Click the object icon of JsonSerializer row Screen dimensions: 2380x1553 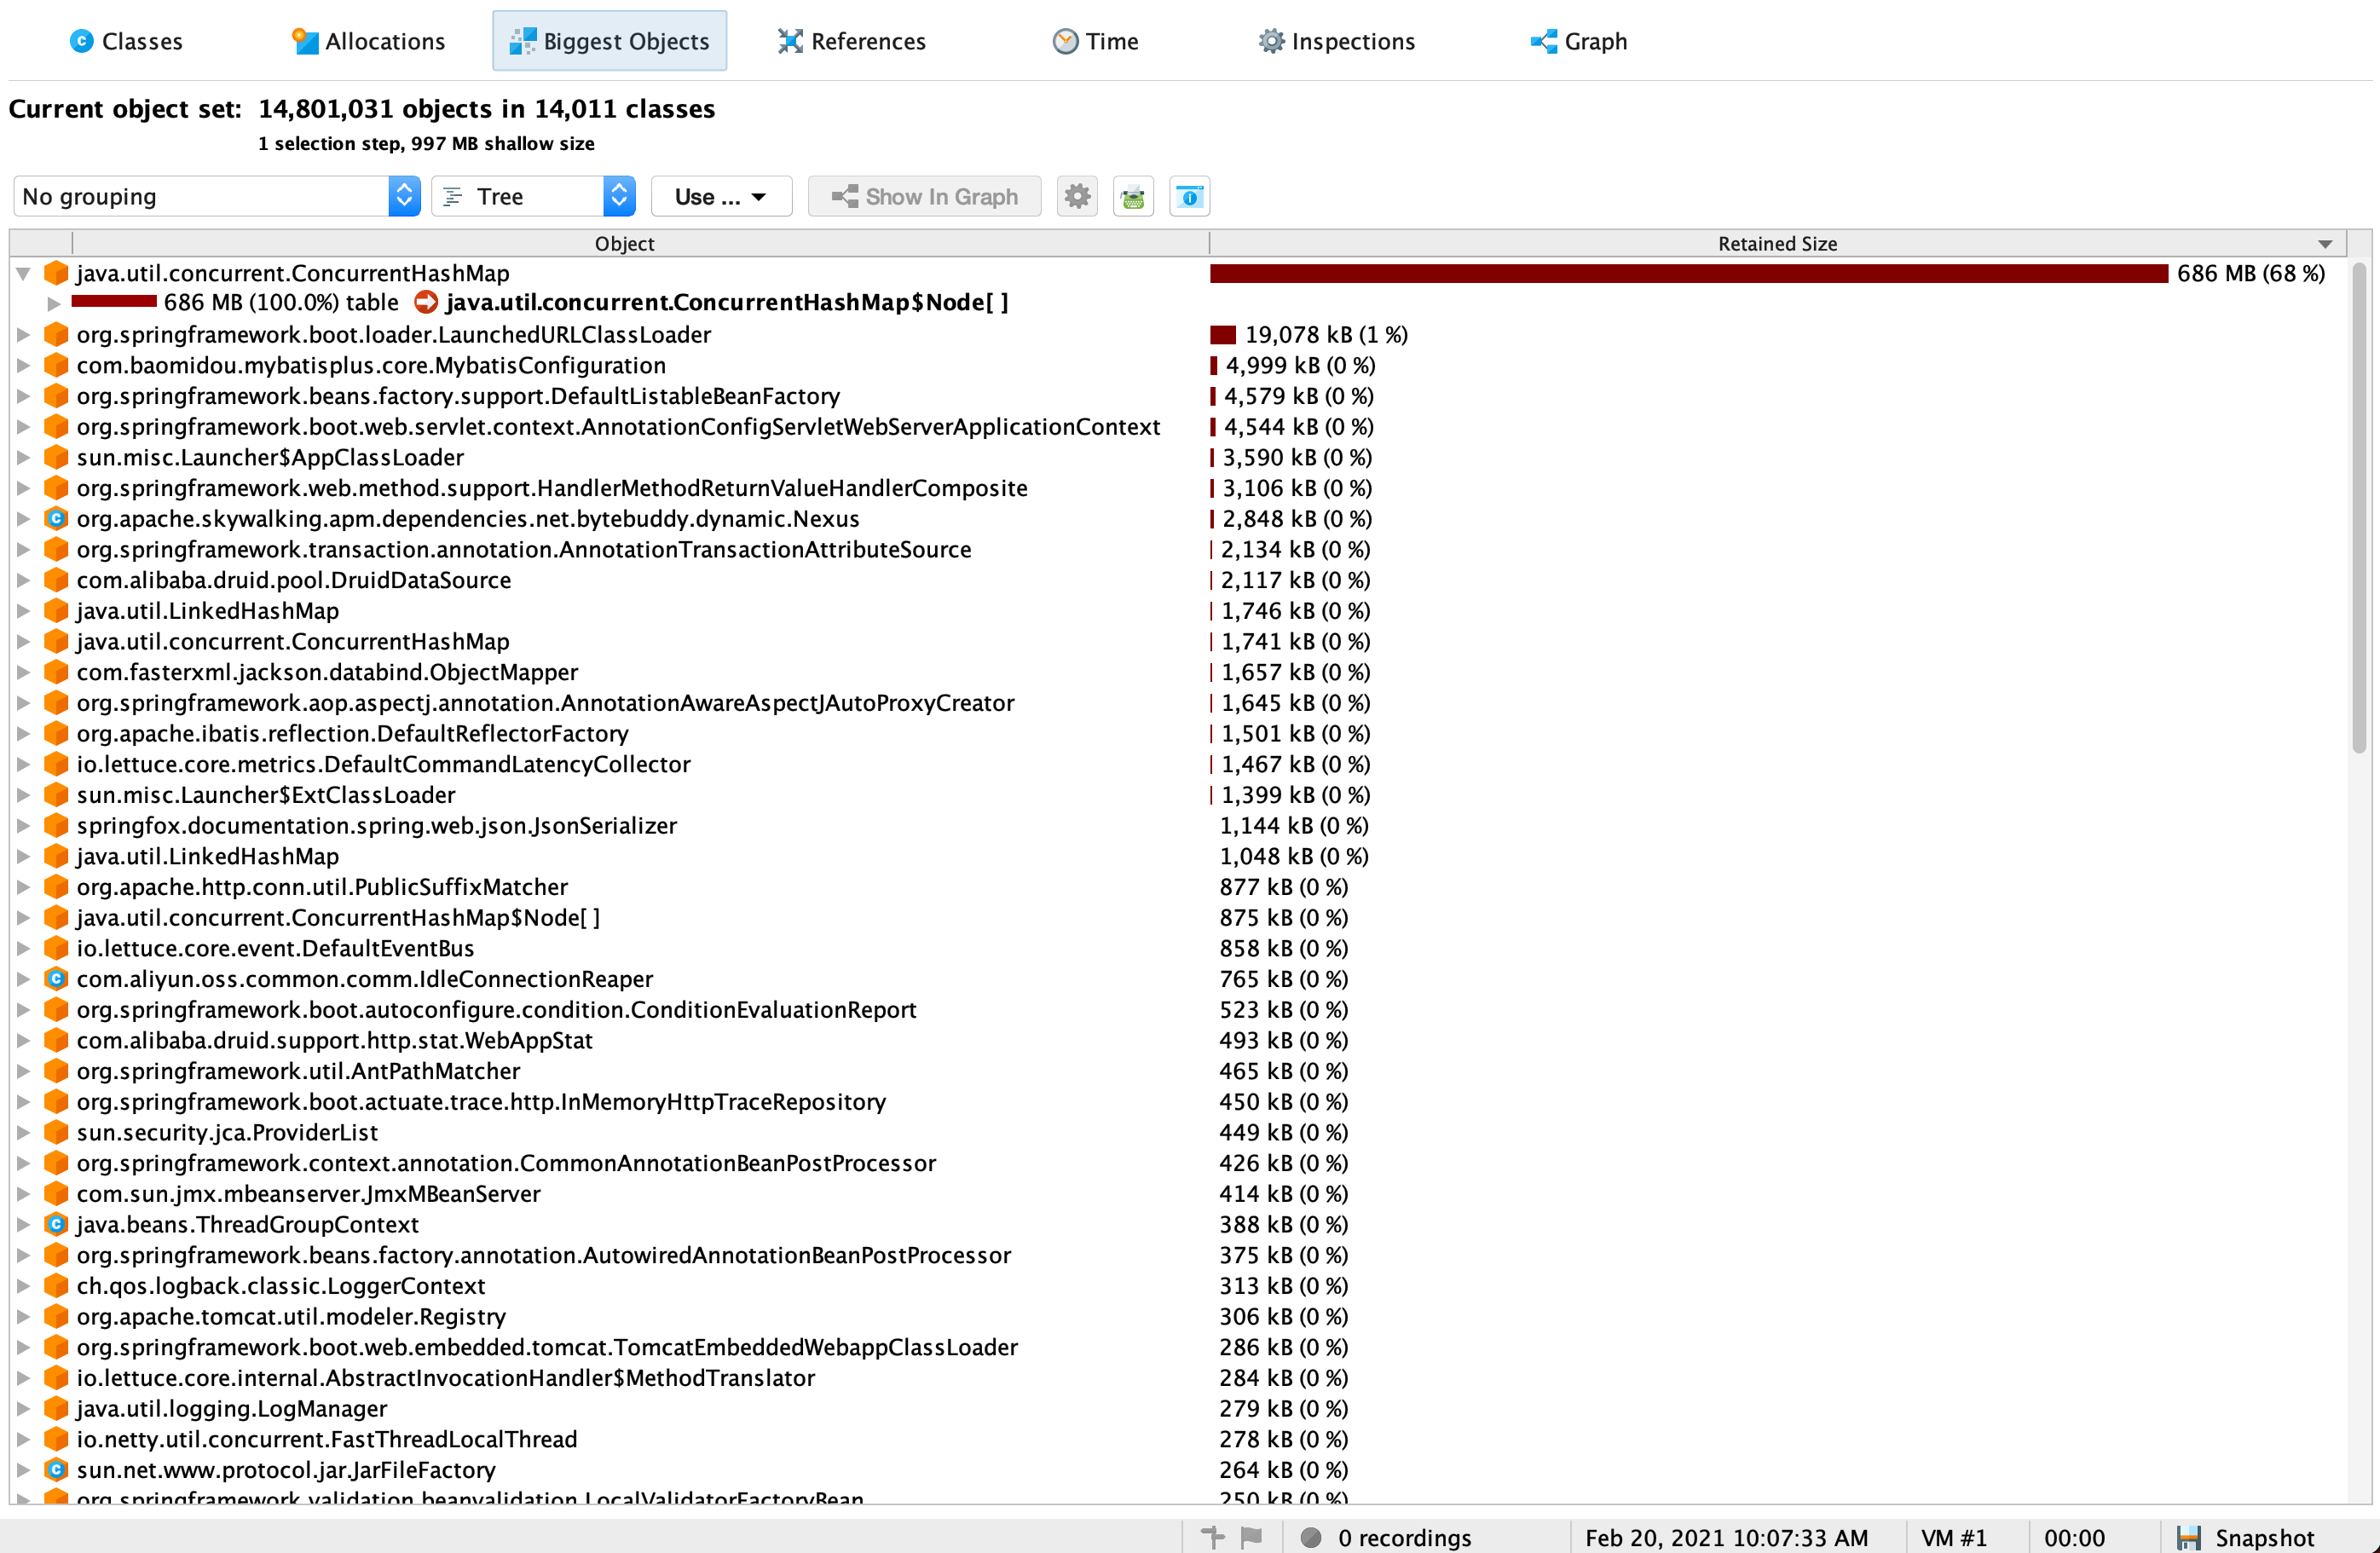pyautogui.click(x=56, y=826)
